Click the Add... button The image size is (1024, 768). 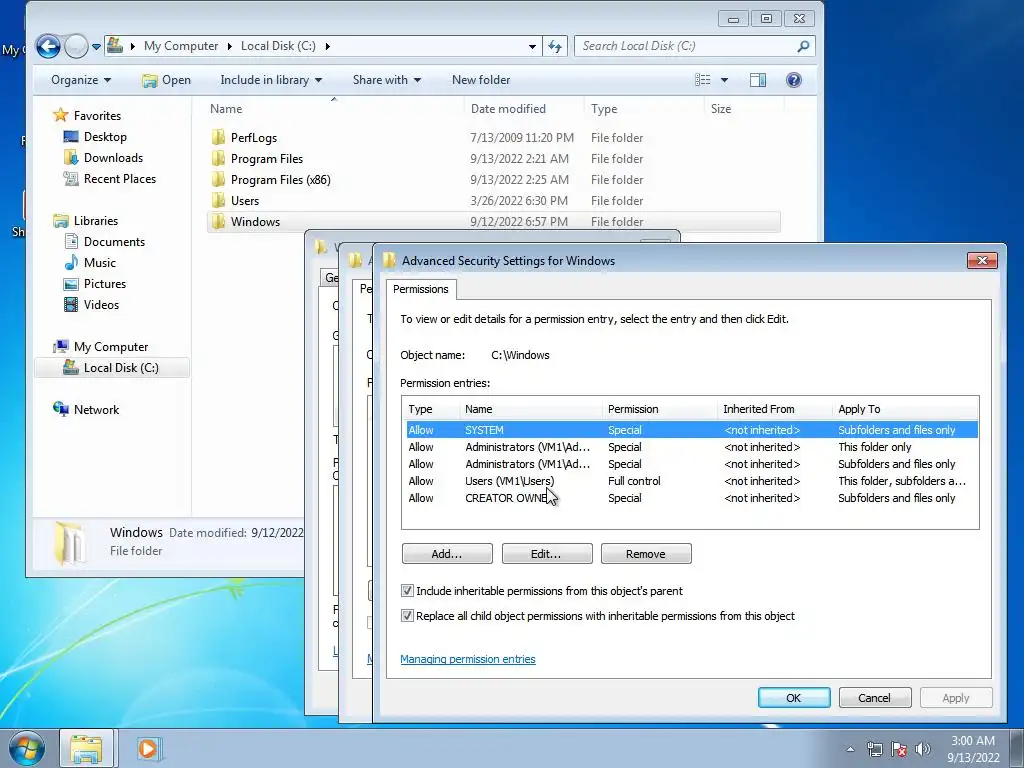point(447,554)
